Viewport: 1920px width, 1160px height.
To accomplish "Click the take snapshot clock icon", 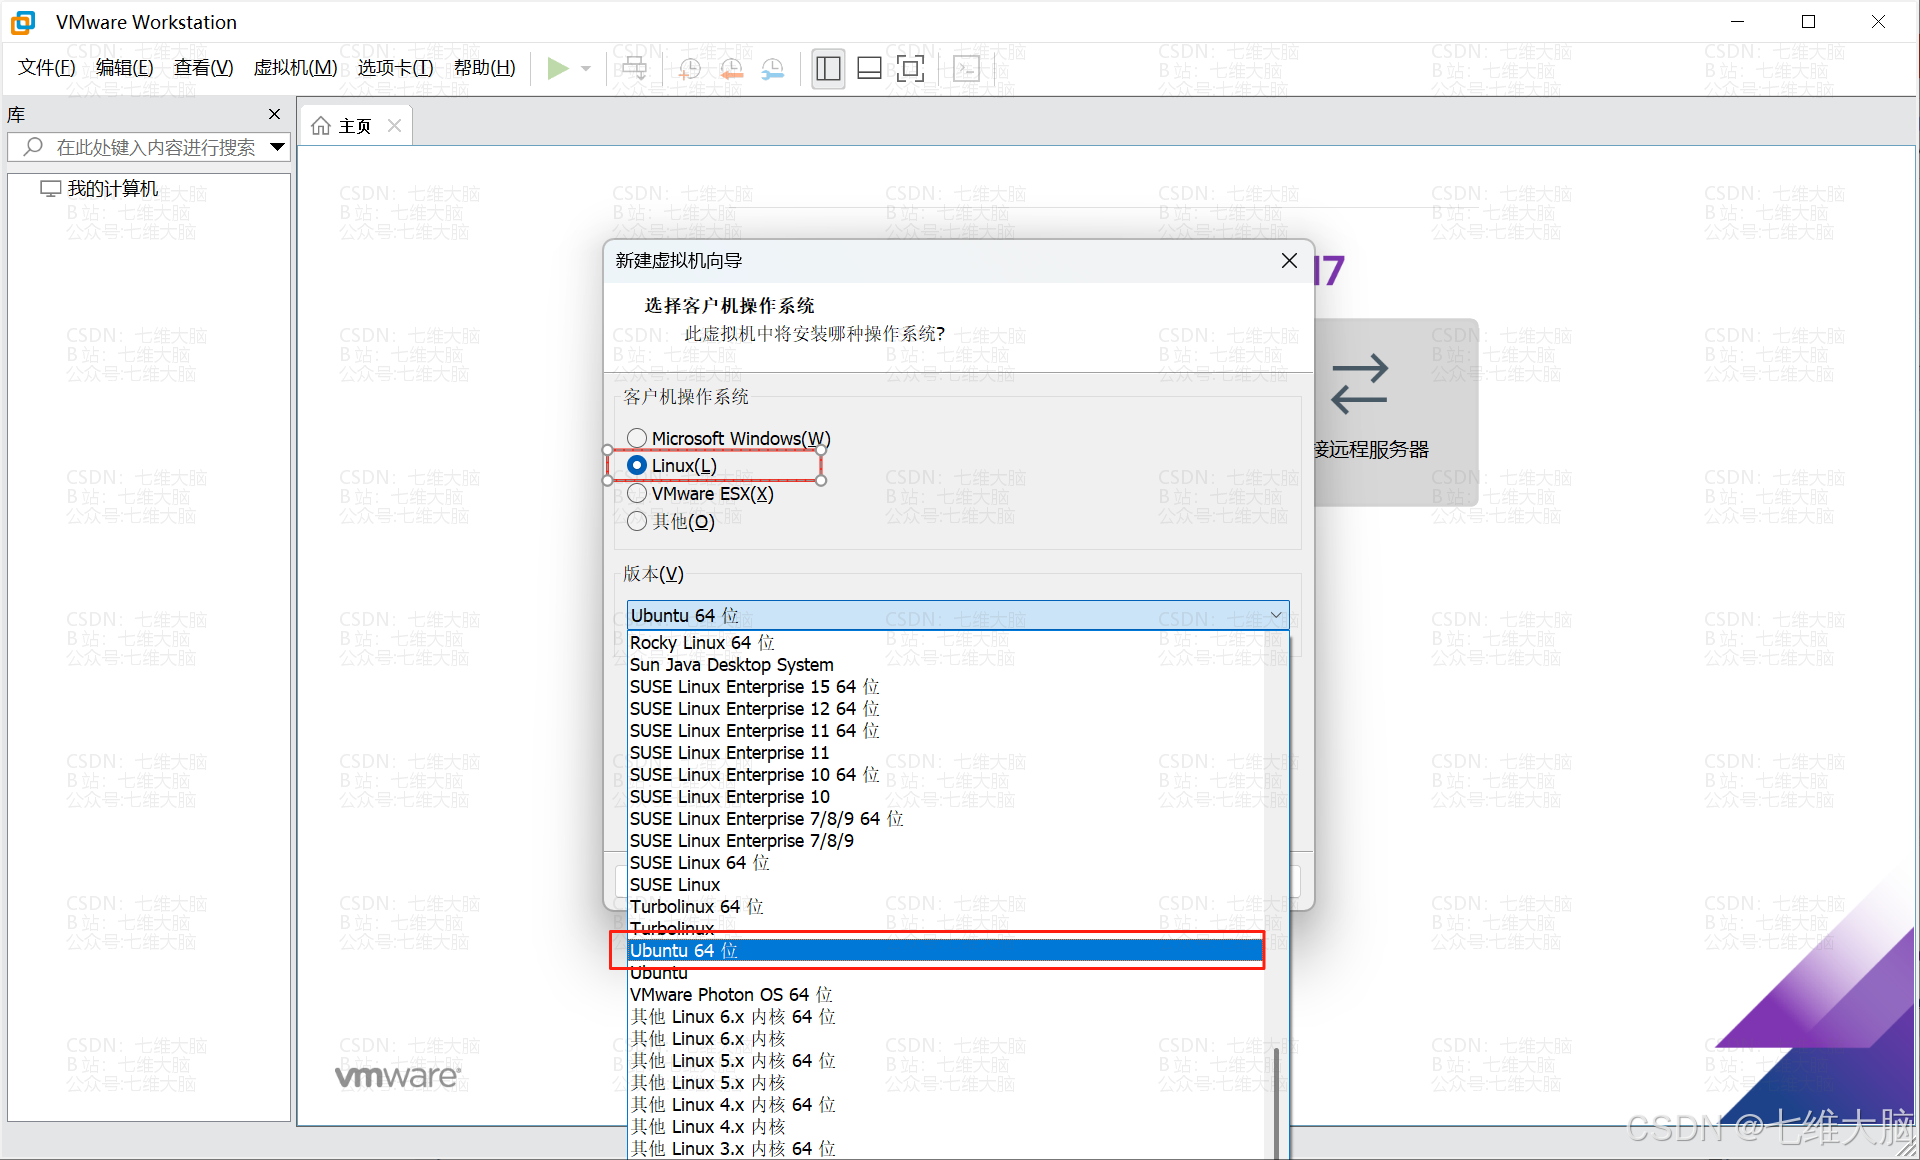I will (689, 68).
